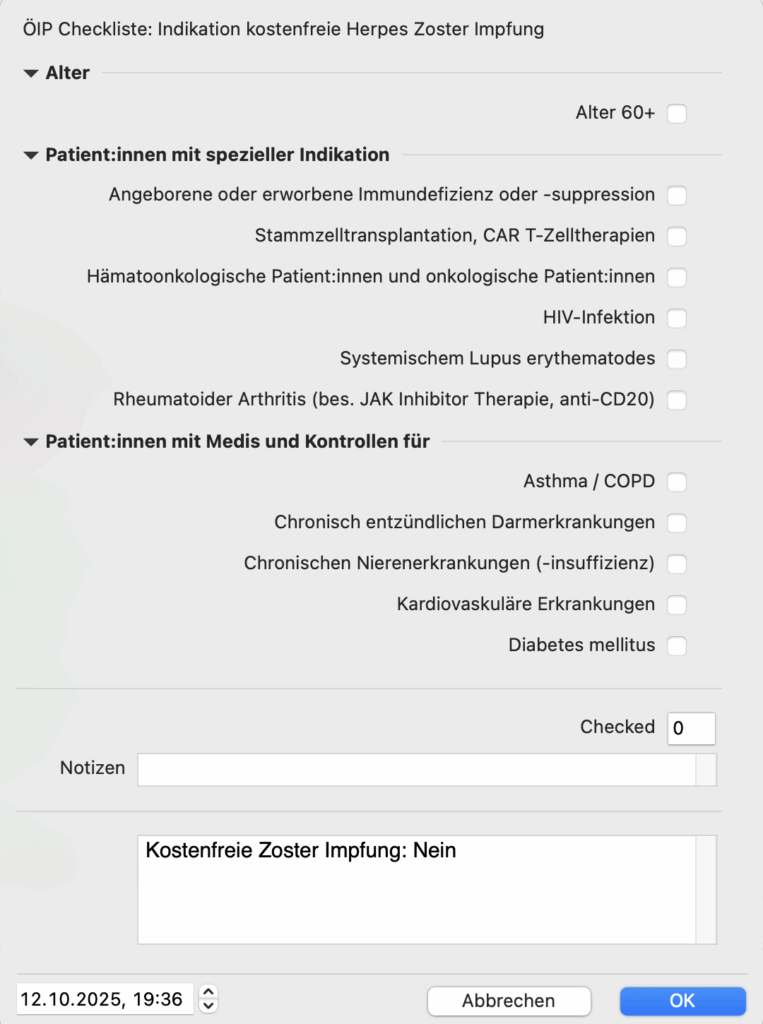Tick the Rheumatoider Arthritis checkbox
The height and width of the screenshot is (1024, 763).
click(677, 401)
